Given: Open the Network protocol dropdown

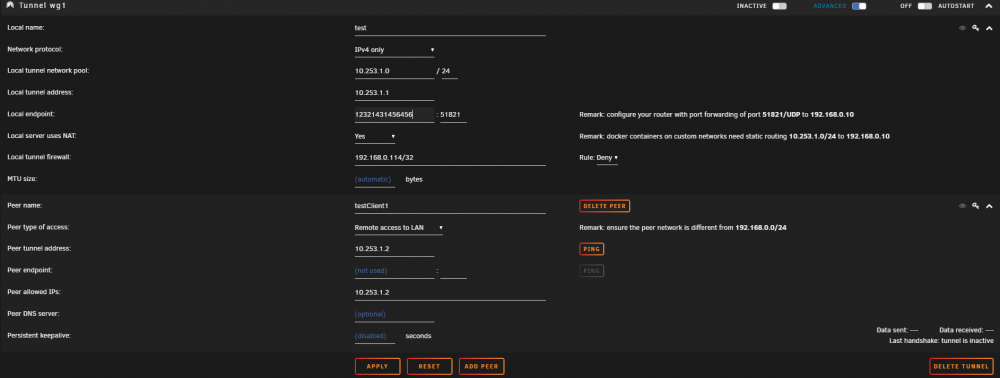Looking at the screenshot, I should pos(394,50).
